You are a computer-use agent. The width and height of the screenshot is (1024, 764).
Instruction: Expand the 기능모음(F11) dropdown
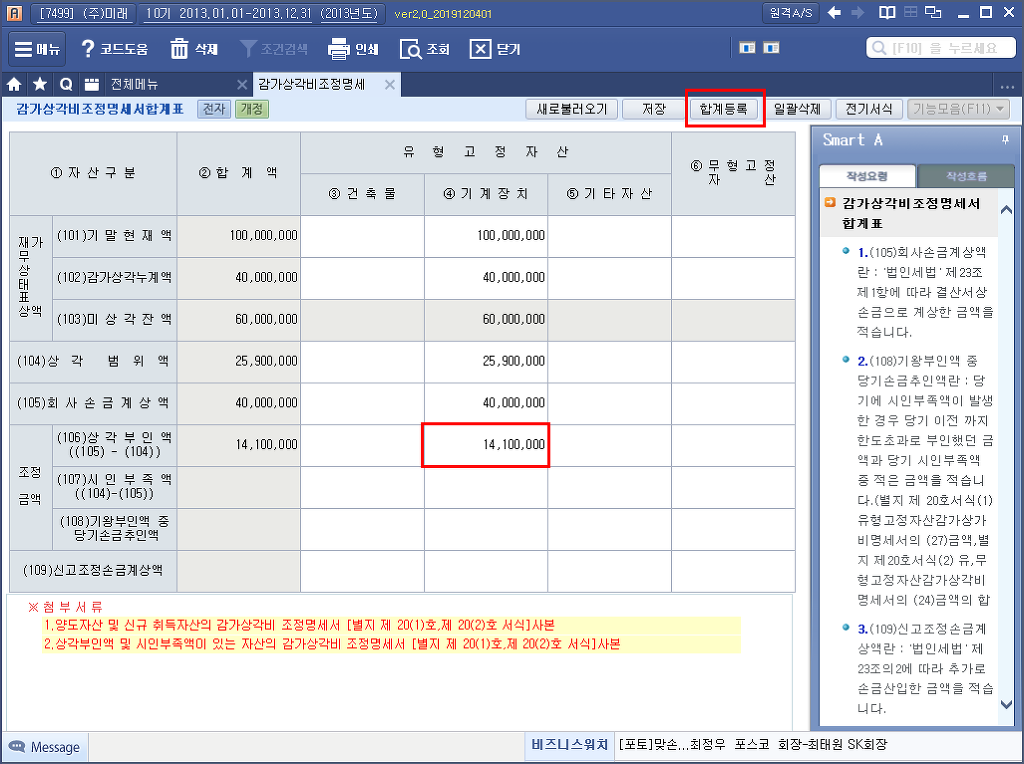(958, 109)
